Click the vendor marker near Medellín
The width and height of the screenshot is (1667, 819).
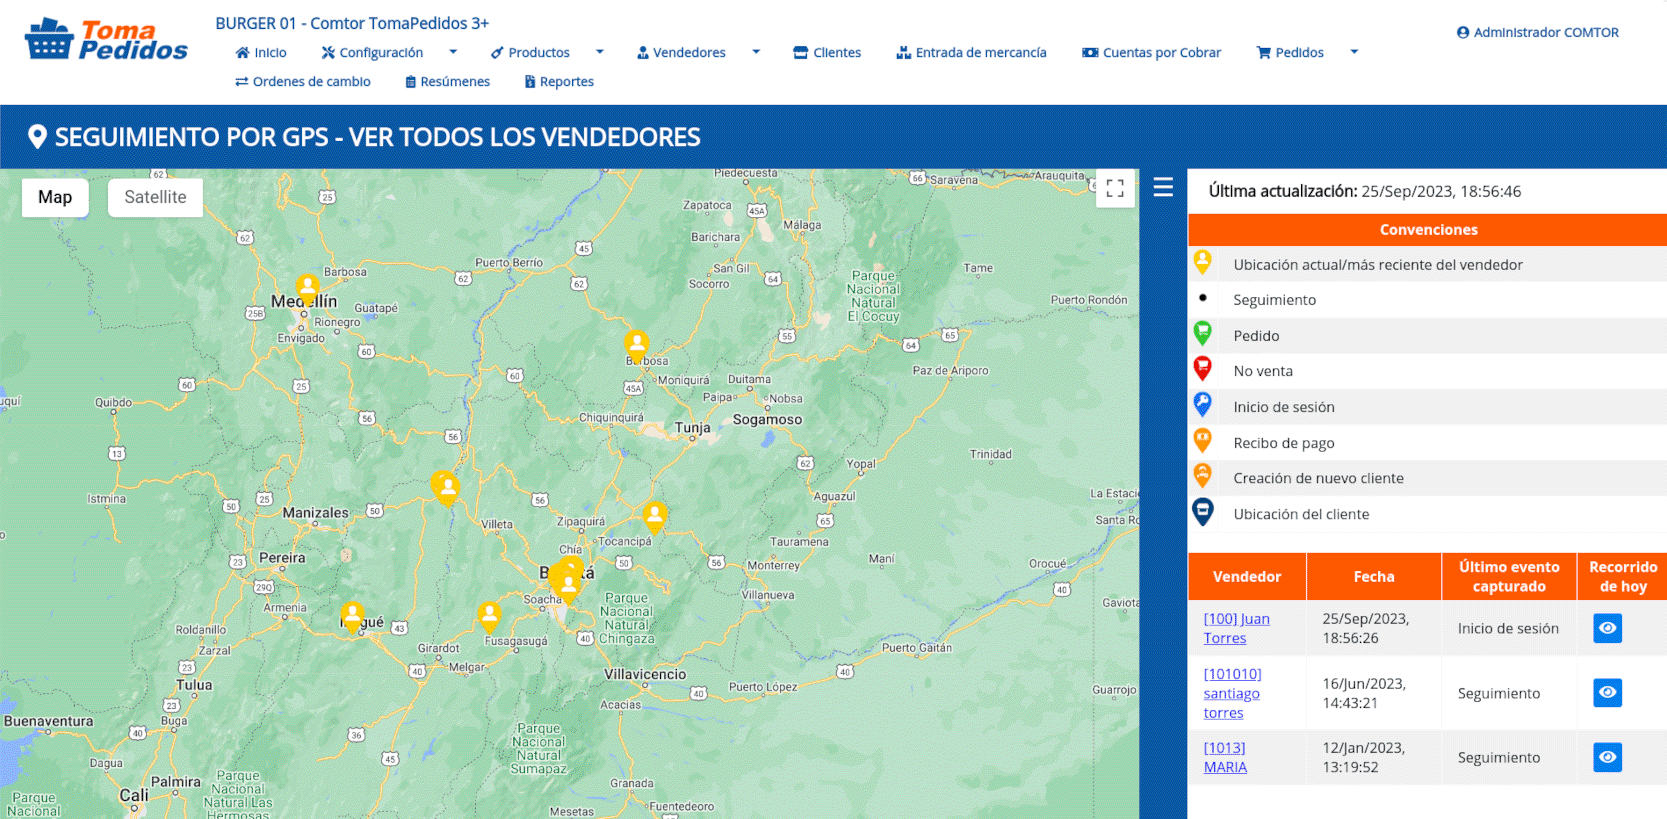tap(308, 289)
